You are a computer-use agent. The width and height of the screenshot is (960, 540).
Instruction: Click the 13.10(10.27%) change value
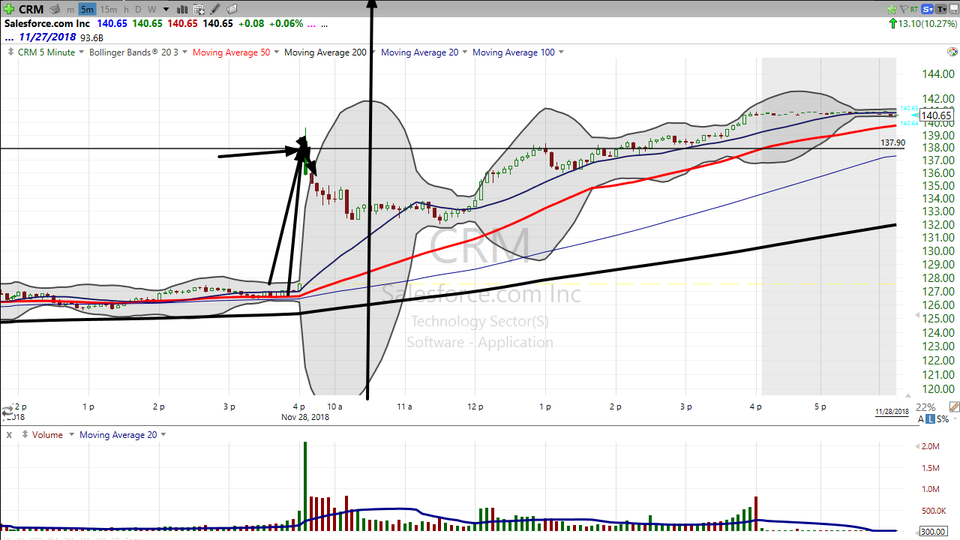928,23
